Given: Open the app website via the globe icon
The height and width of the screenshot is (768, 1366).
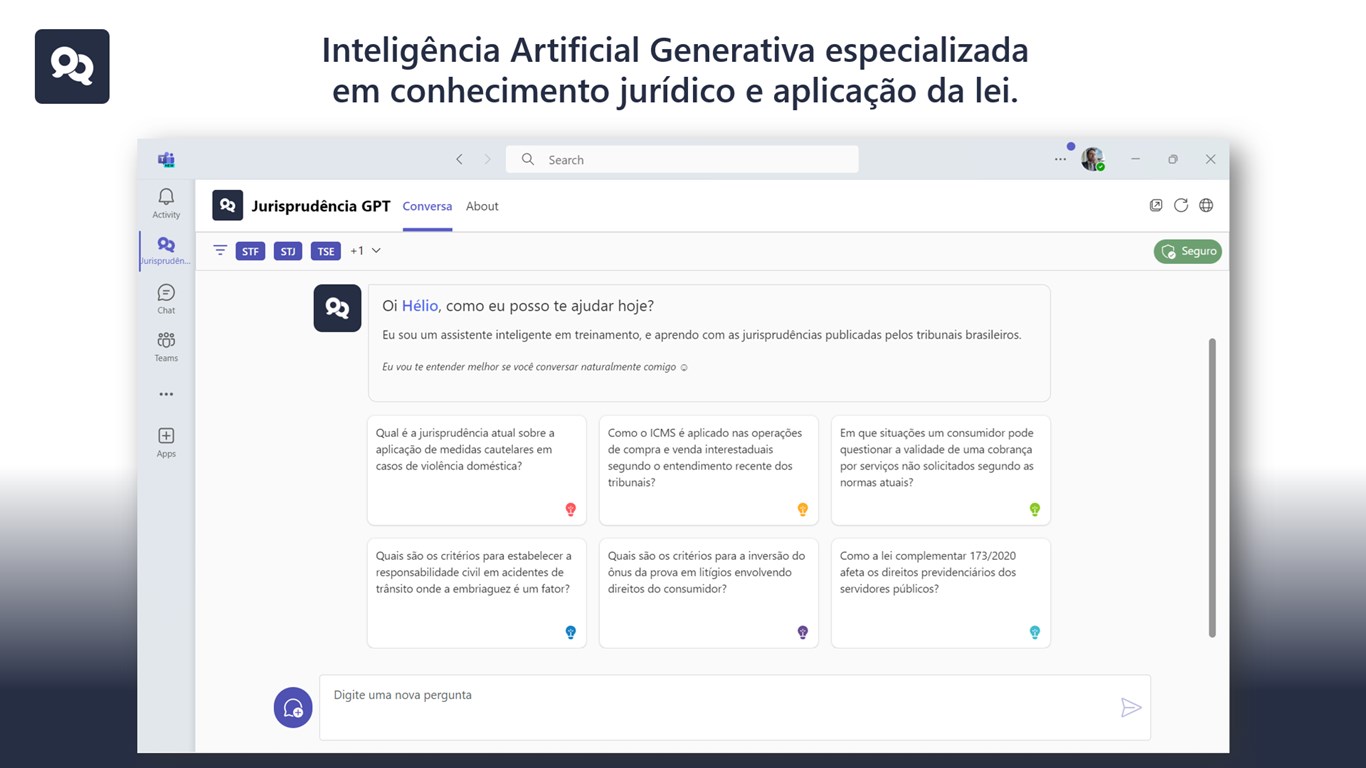Looking at the screenshot, I should 1206,205.
